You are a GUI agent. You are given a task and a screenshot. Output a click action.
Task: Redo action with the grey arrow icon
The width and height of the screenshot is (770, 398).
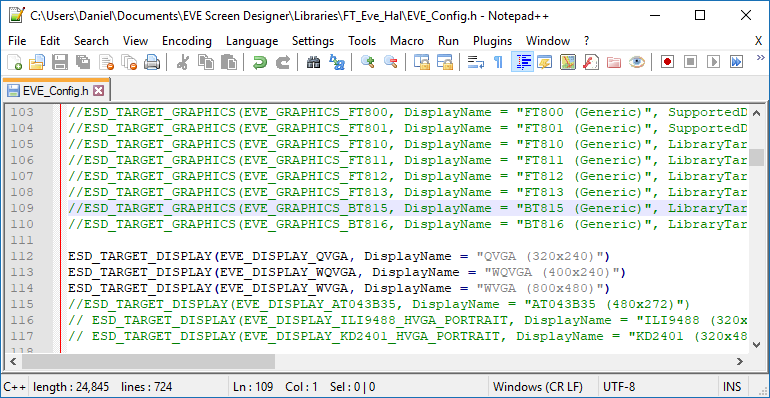click(x=282, y=62)
